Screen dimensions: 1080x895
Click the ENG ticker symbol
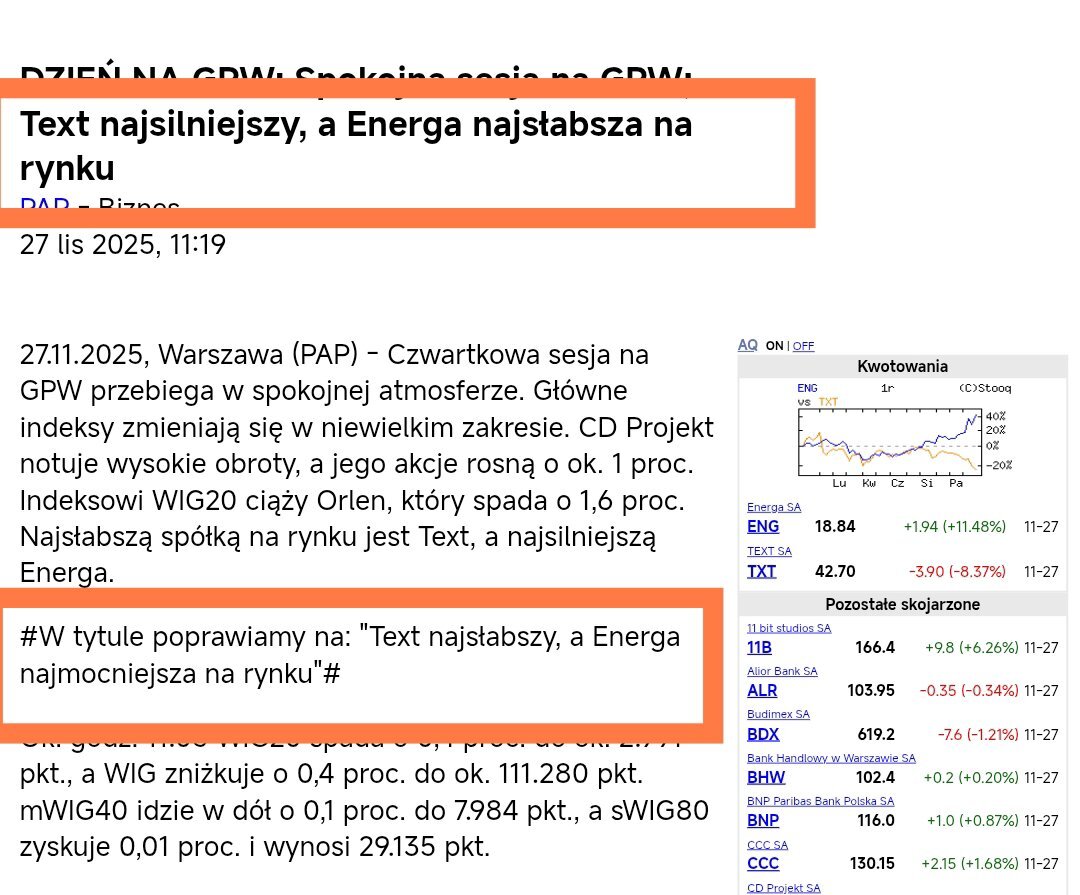762,526
